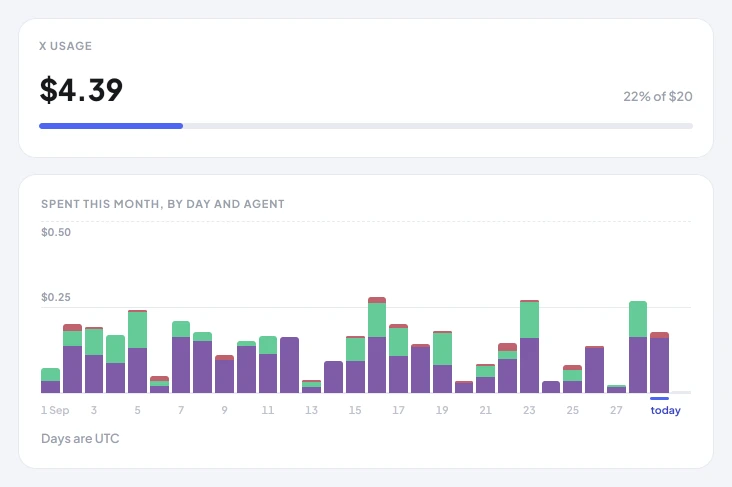The height and width of the screenshot is (487, 732).
Task: Click the Sep 24 small purple bar
Action: click(551, 387)
